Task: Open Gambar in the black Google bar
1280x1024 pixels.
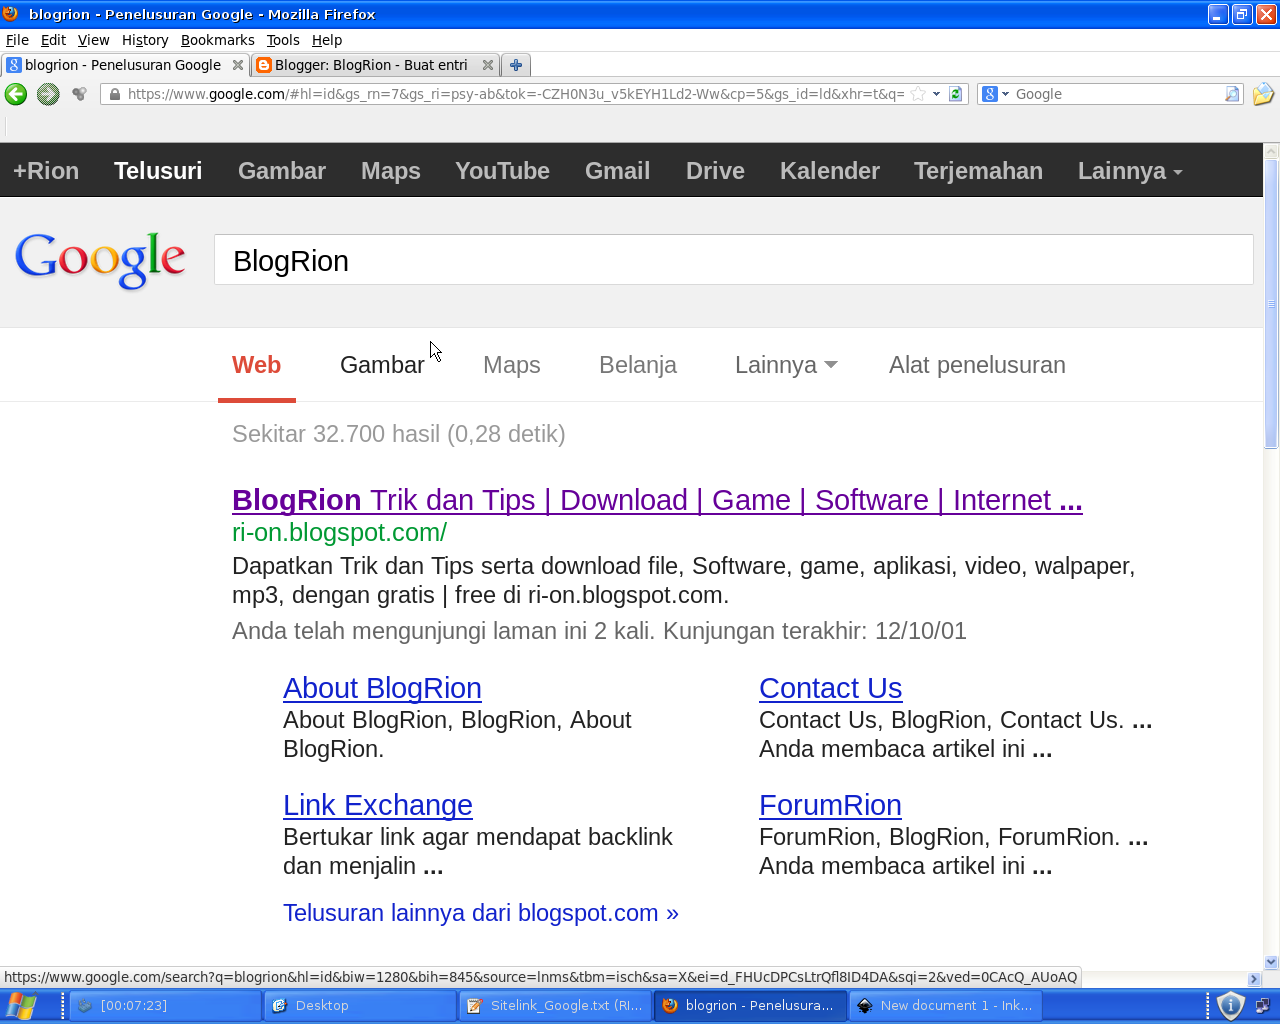Action: [x=282, y=171]
